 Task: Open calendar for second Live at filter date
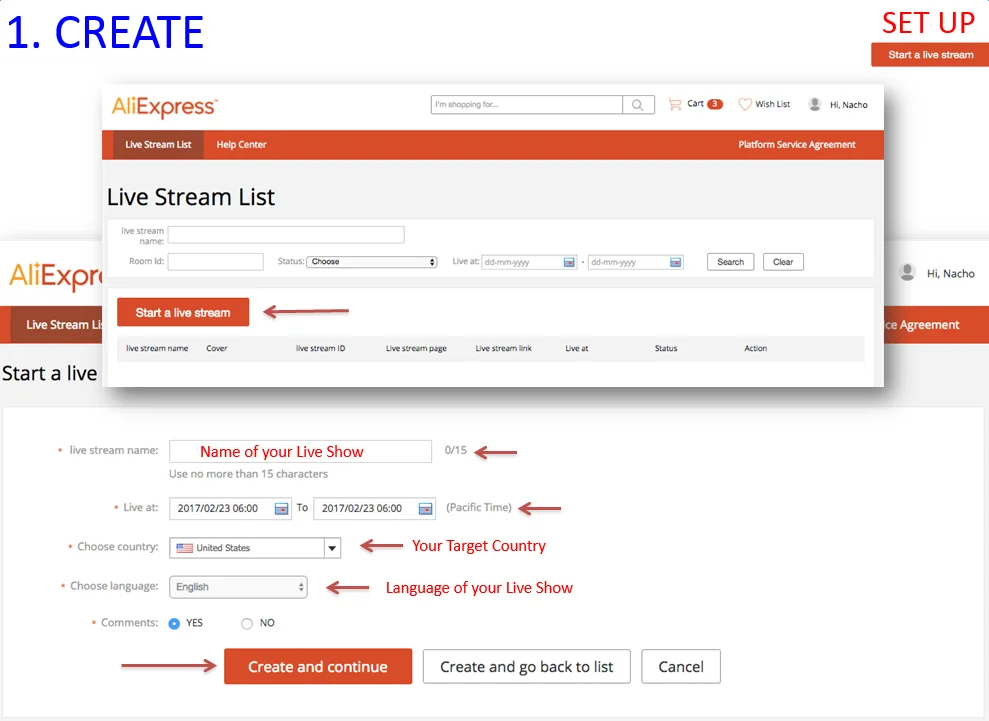coord(676,262)
